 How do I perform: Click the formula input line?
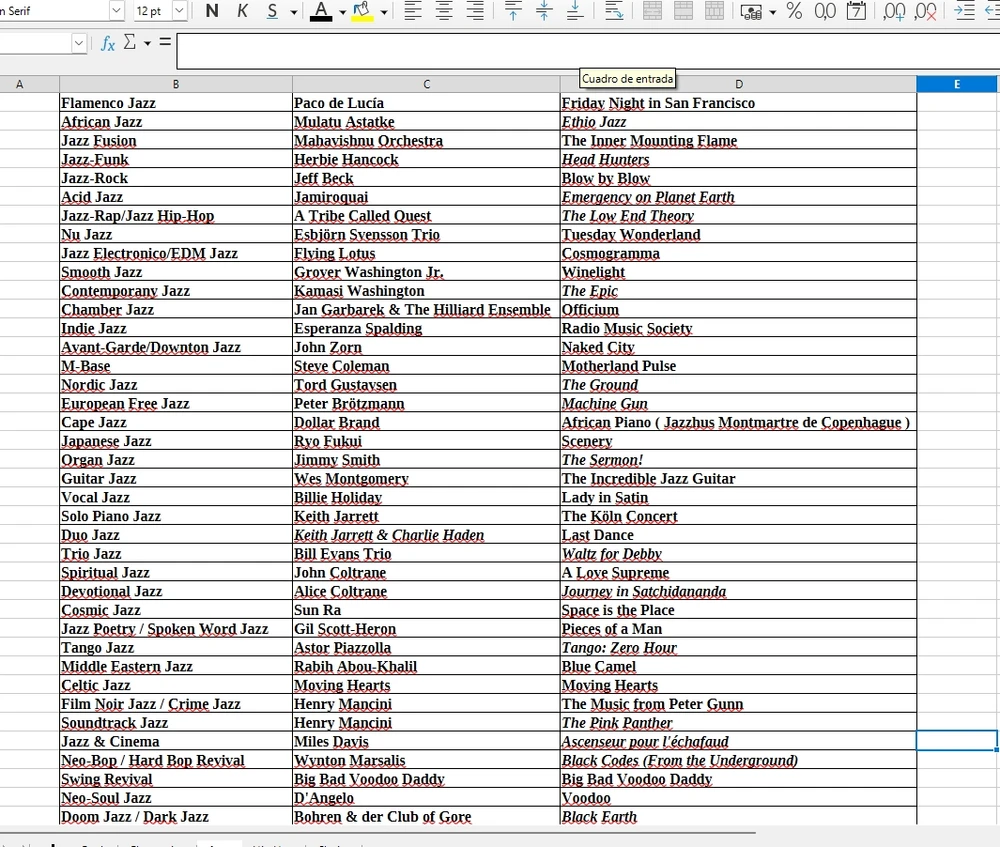coord(588,51)
